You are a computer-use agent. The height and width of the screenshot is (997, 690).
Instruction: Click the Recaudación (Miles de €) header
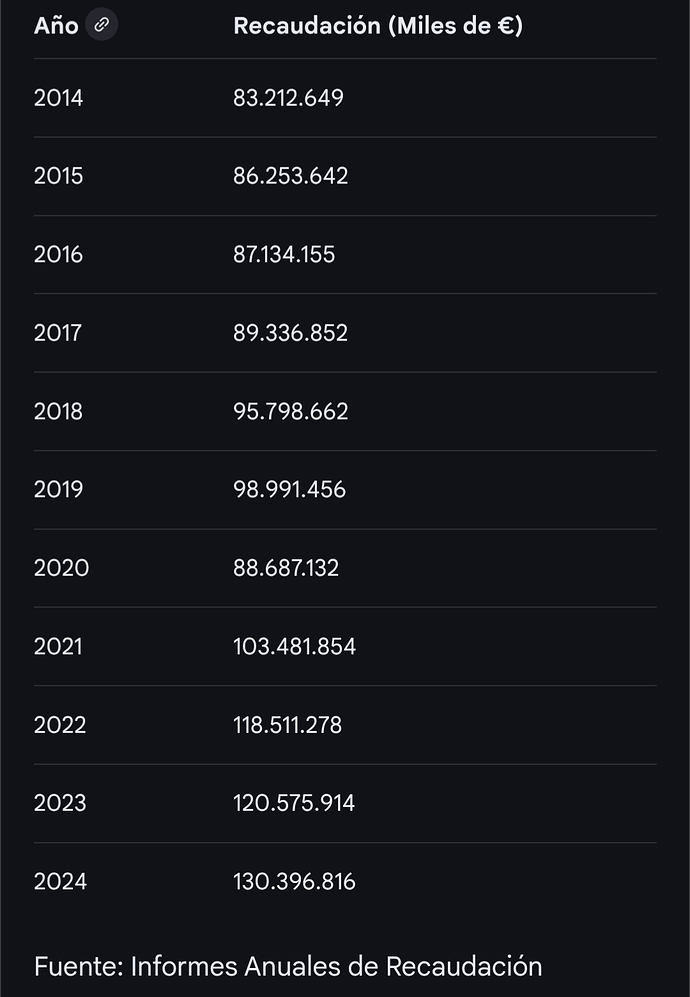click(378, 26)
